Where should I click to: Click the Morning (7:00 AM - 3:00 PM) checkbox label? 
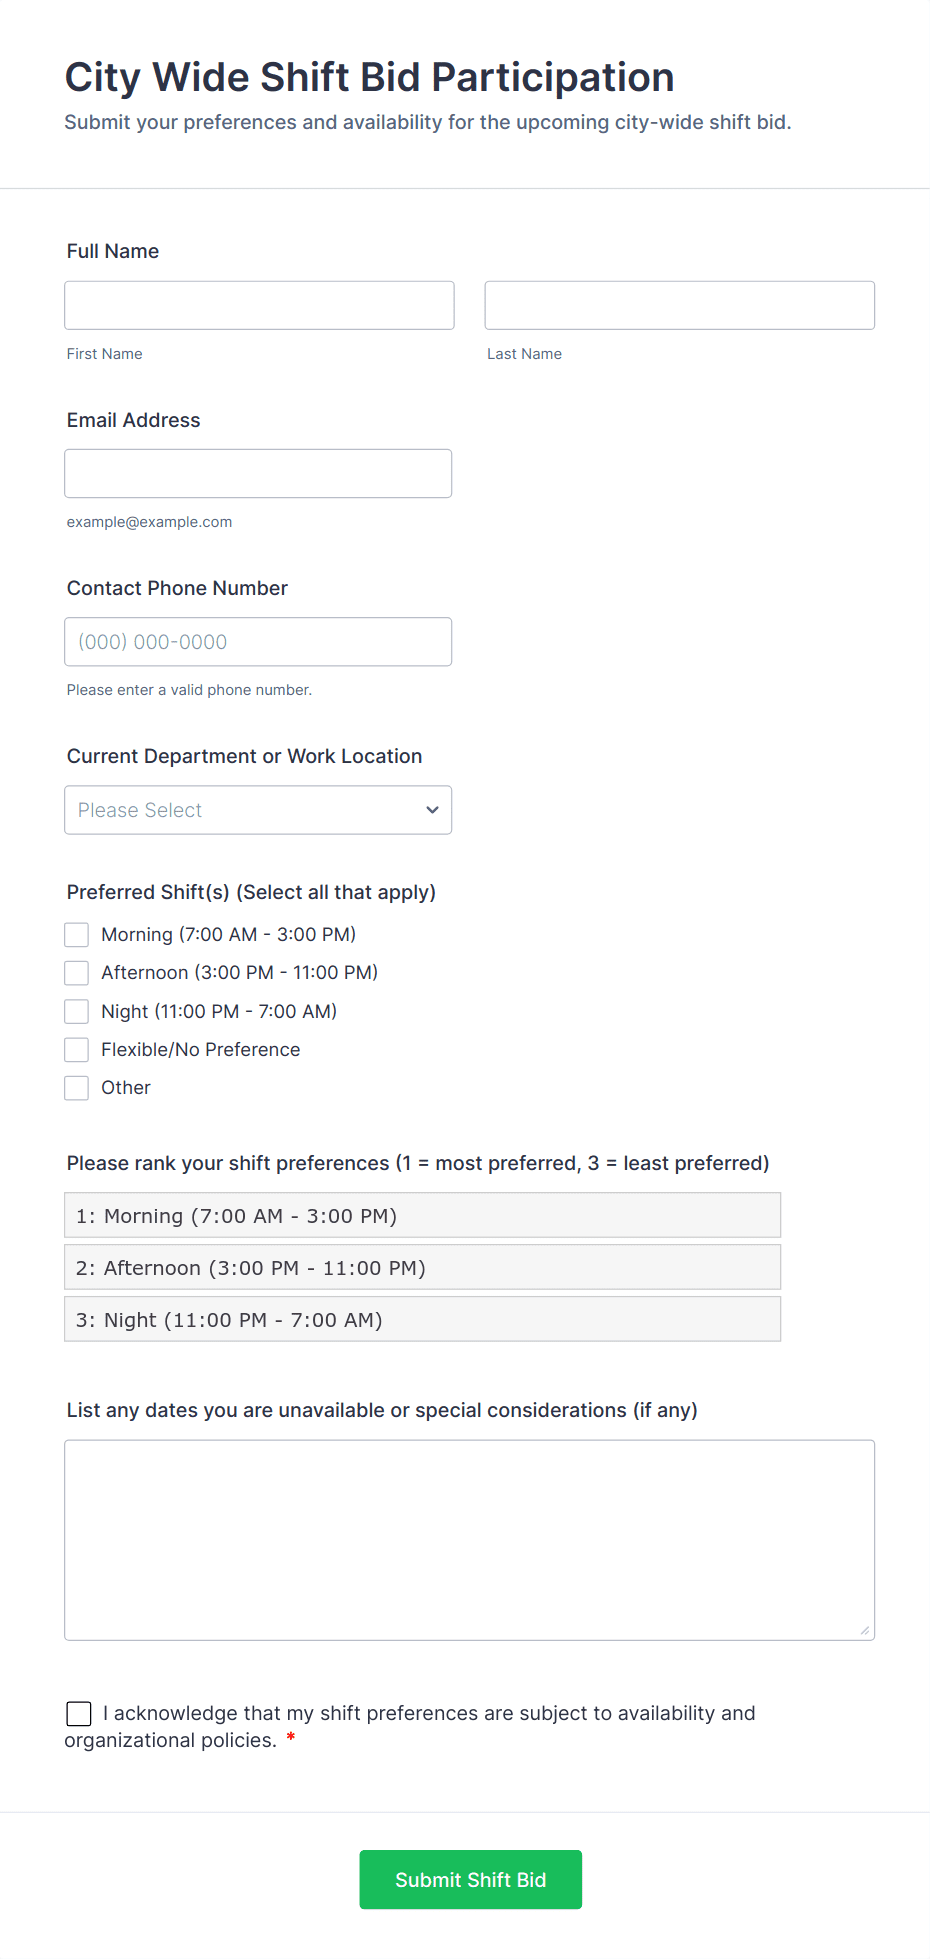click(228, 934)
